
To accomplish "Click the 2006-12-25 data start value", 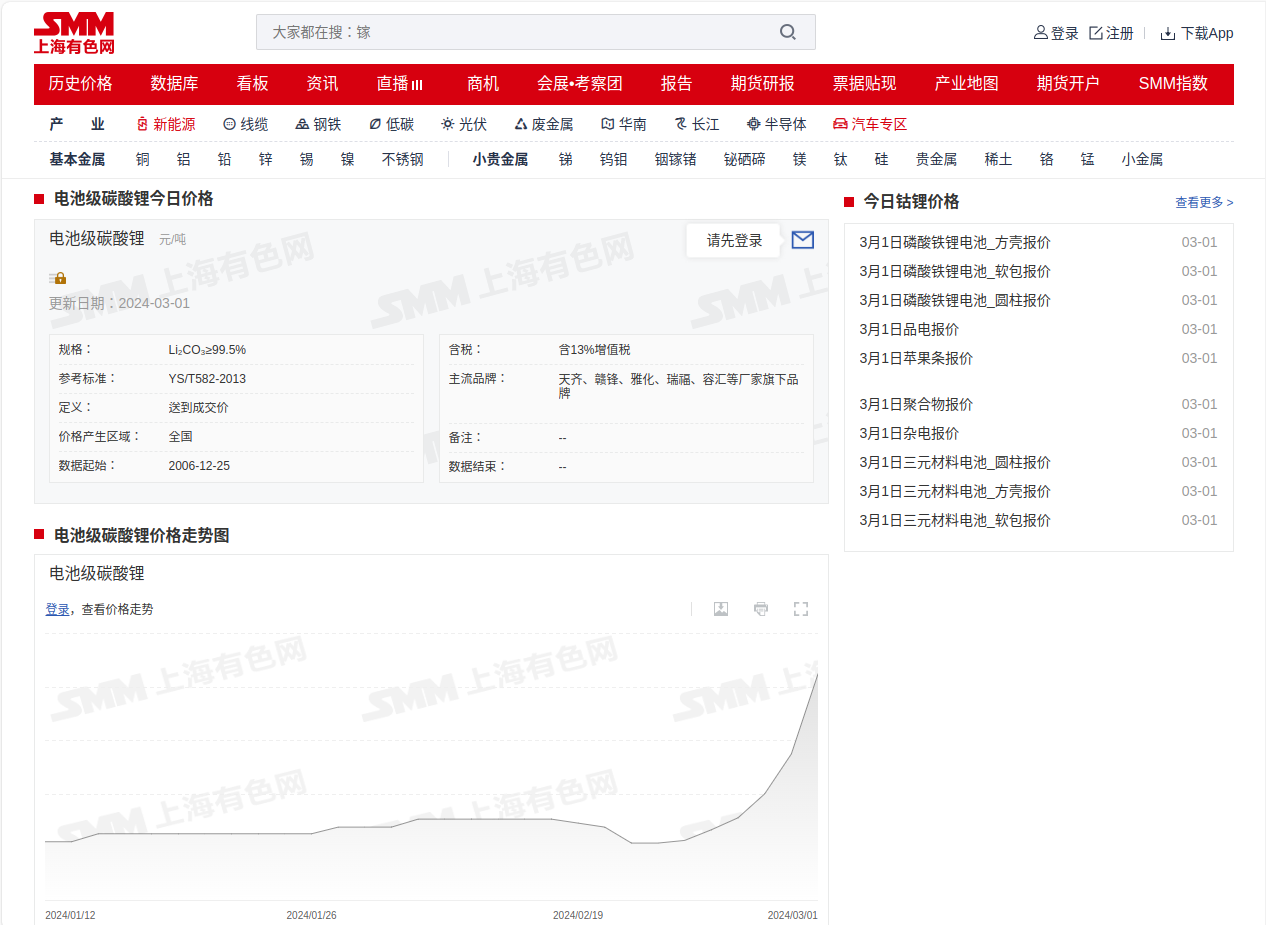I will pyautogui.click(x=199, y=466).
